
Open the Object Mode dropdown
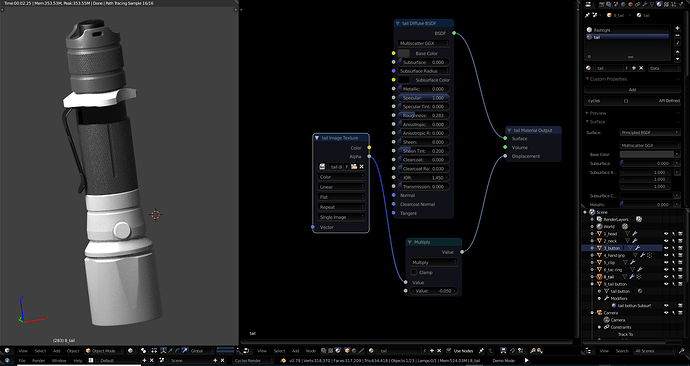(x=104, y=351)
